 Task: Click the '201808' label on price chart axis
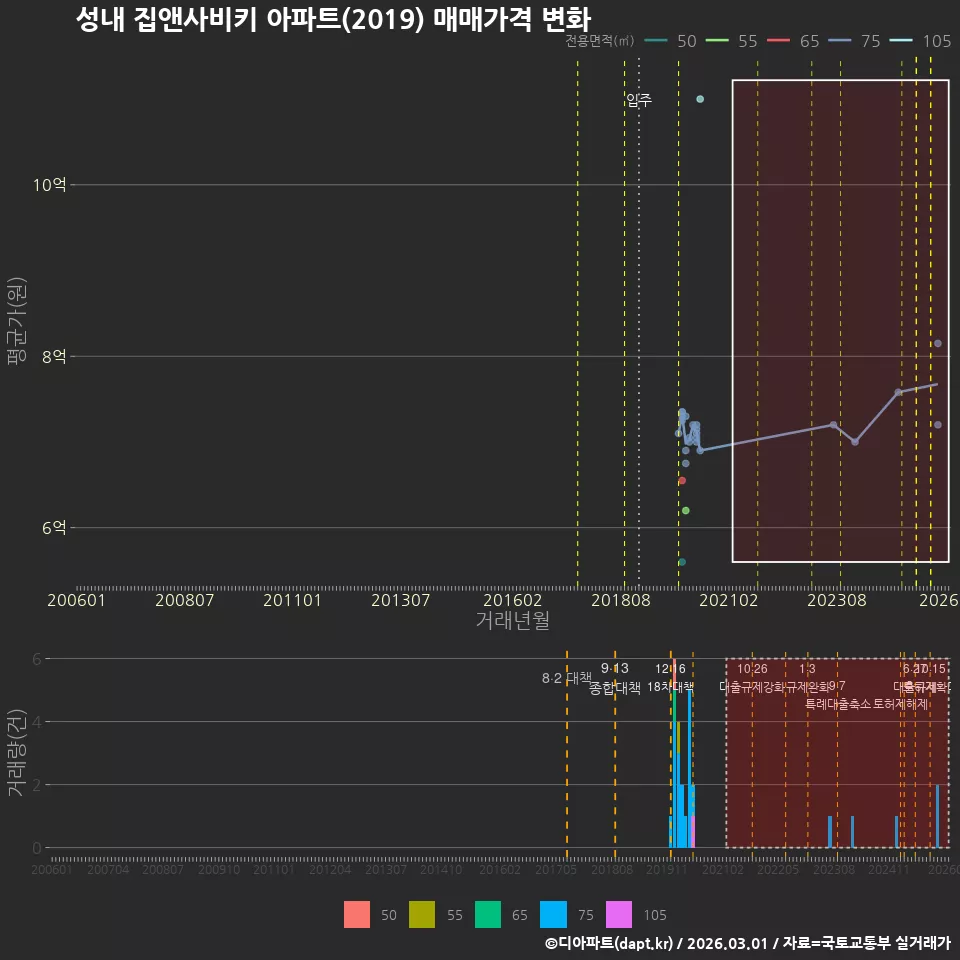click(621, 600)
